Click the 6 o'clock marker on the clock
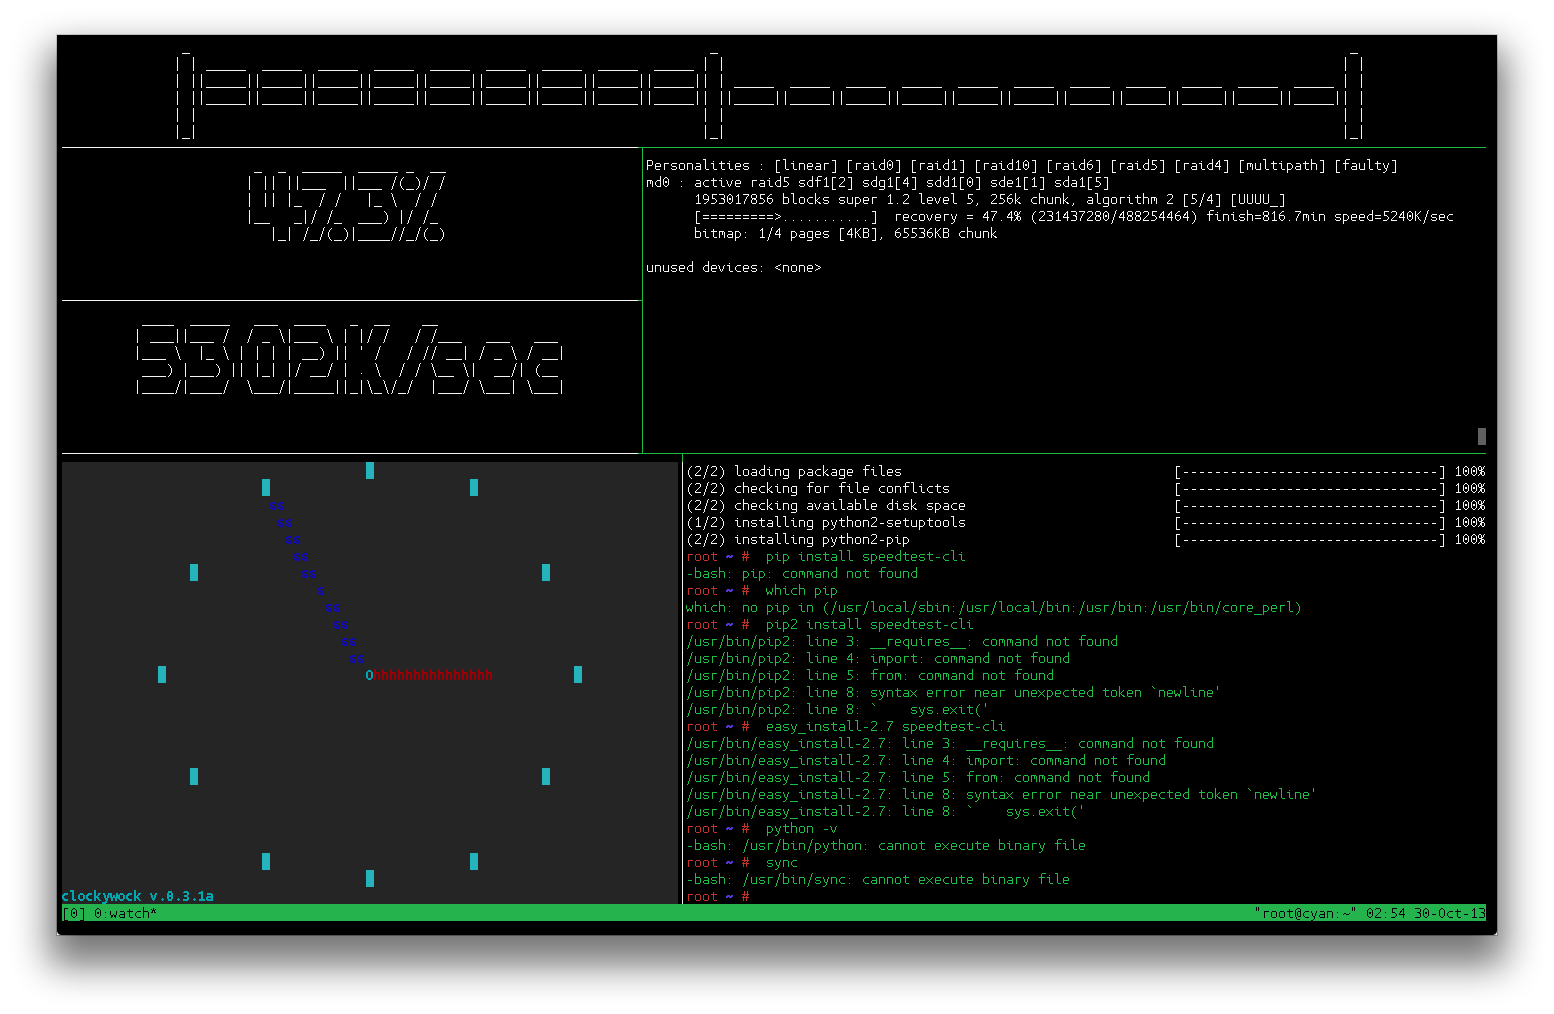 coord(370,878)
